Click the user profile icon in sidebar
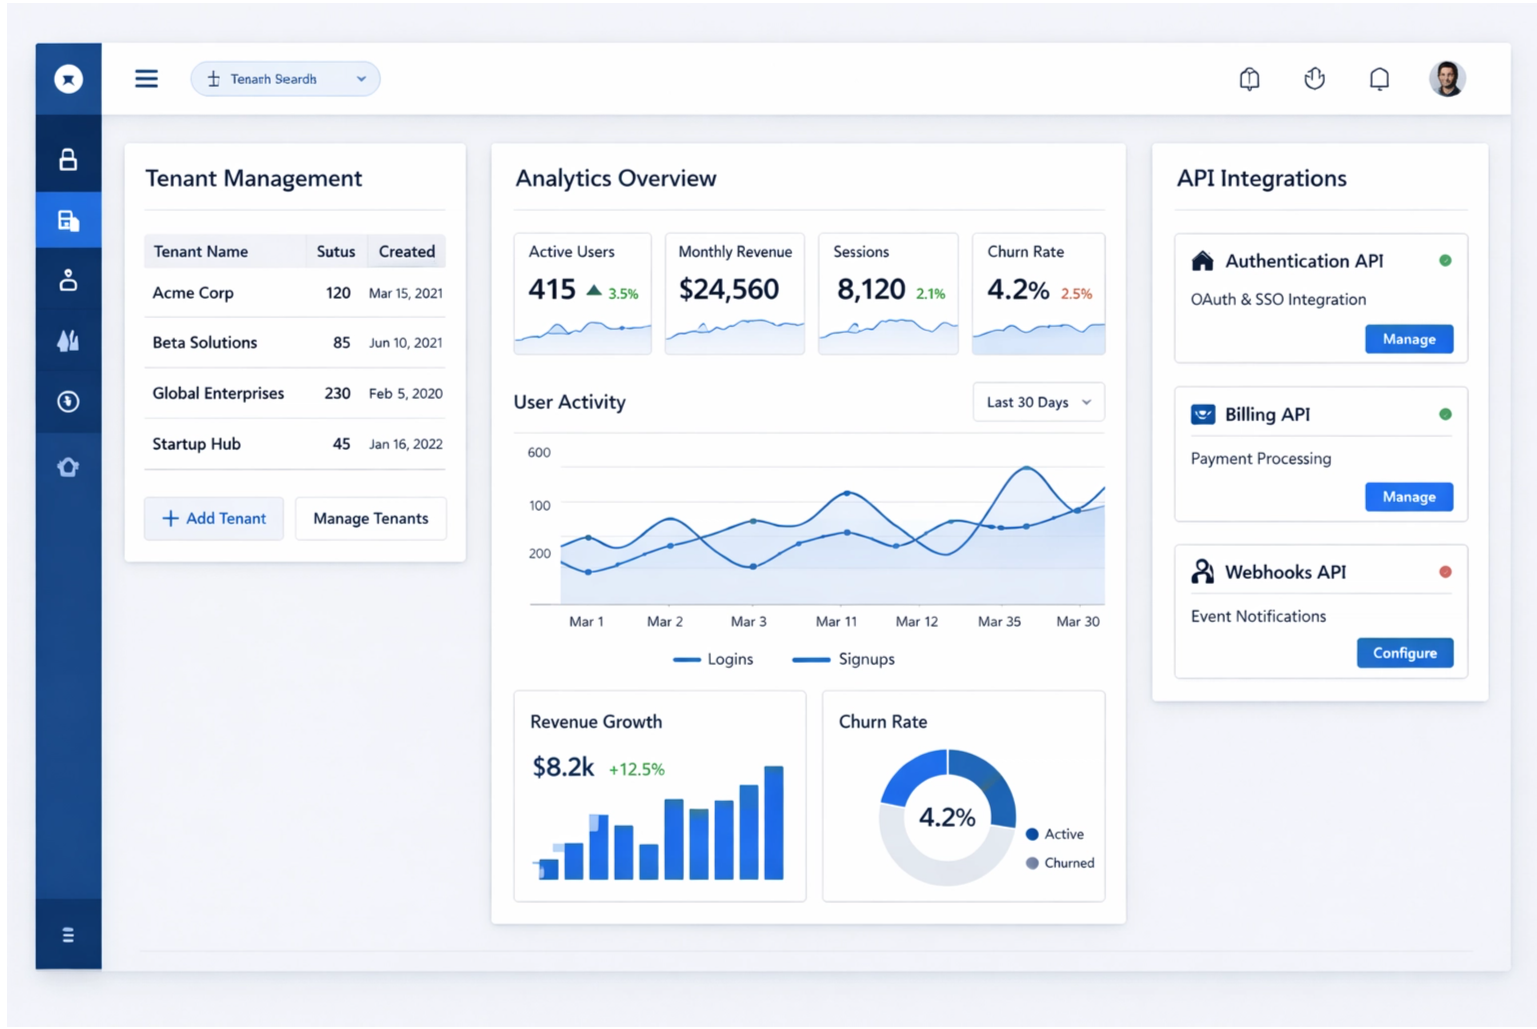 [x=68, y=280]
